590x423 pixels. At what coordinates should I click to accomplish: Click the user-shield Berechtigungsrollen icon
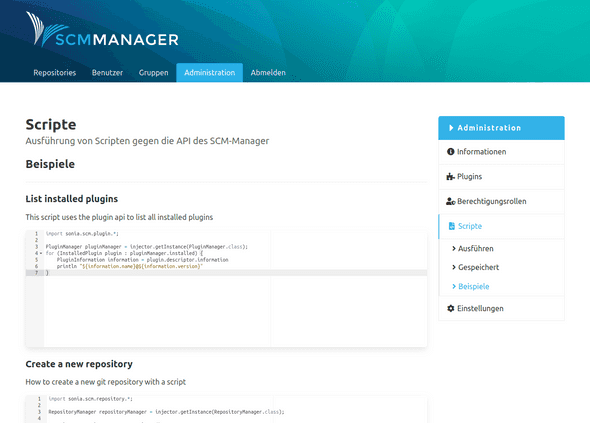click(451, 201)
